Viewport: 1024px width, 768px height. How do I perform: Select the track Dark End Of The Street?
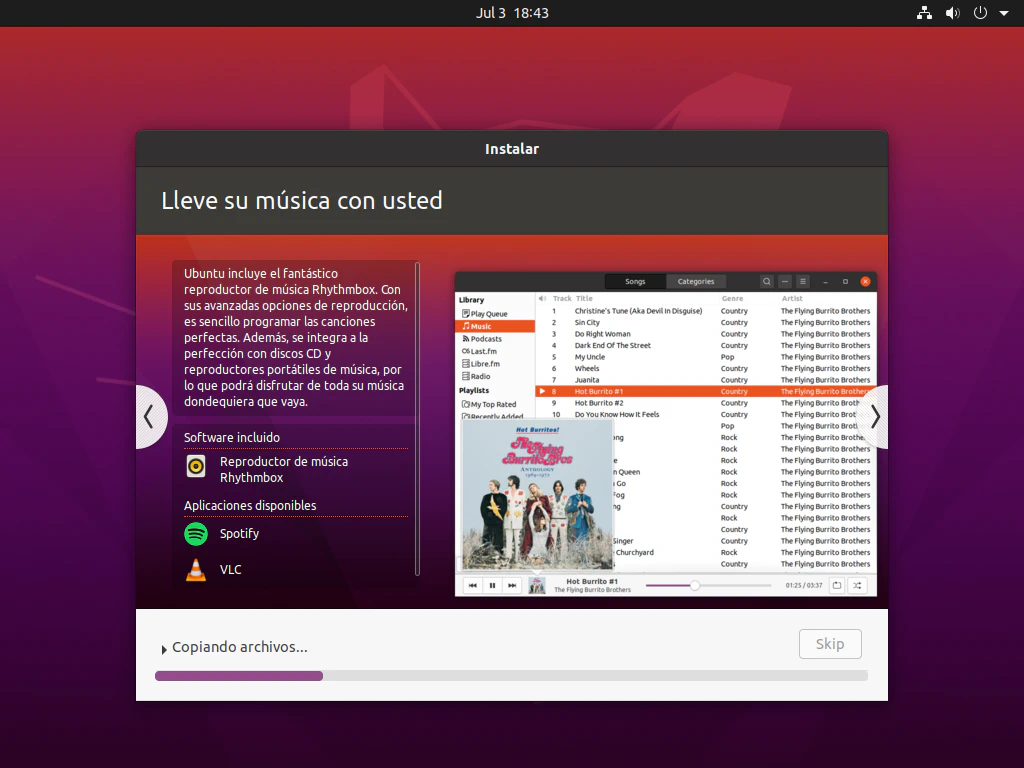click(x=705, y=345)
